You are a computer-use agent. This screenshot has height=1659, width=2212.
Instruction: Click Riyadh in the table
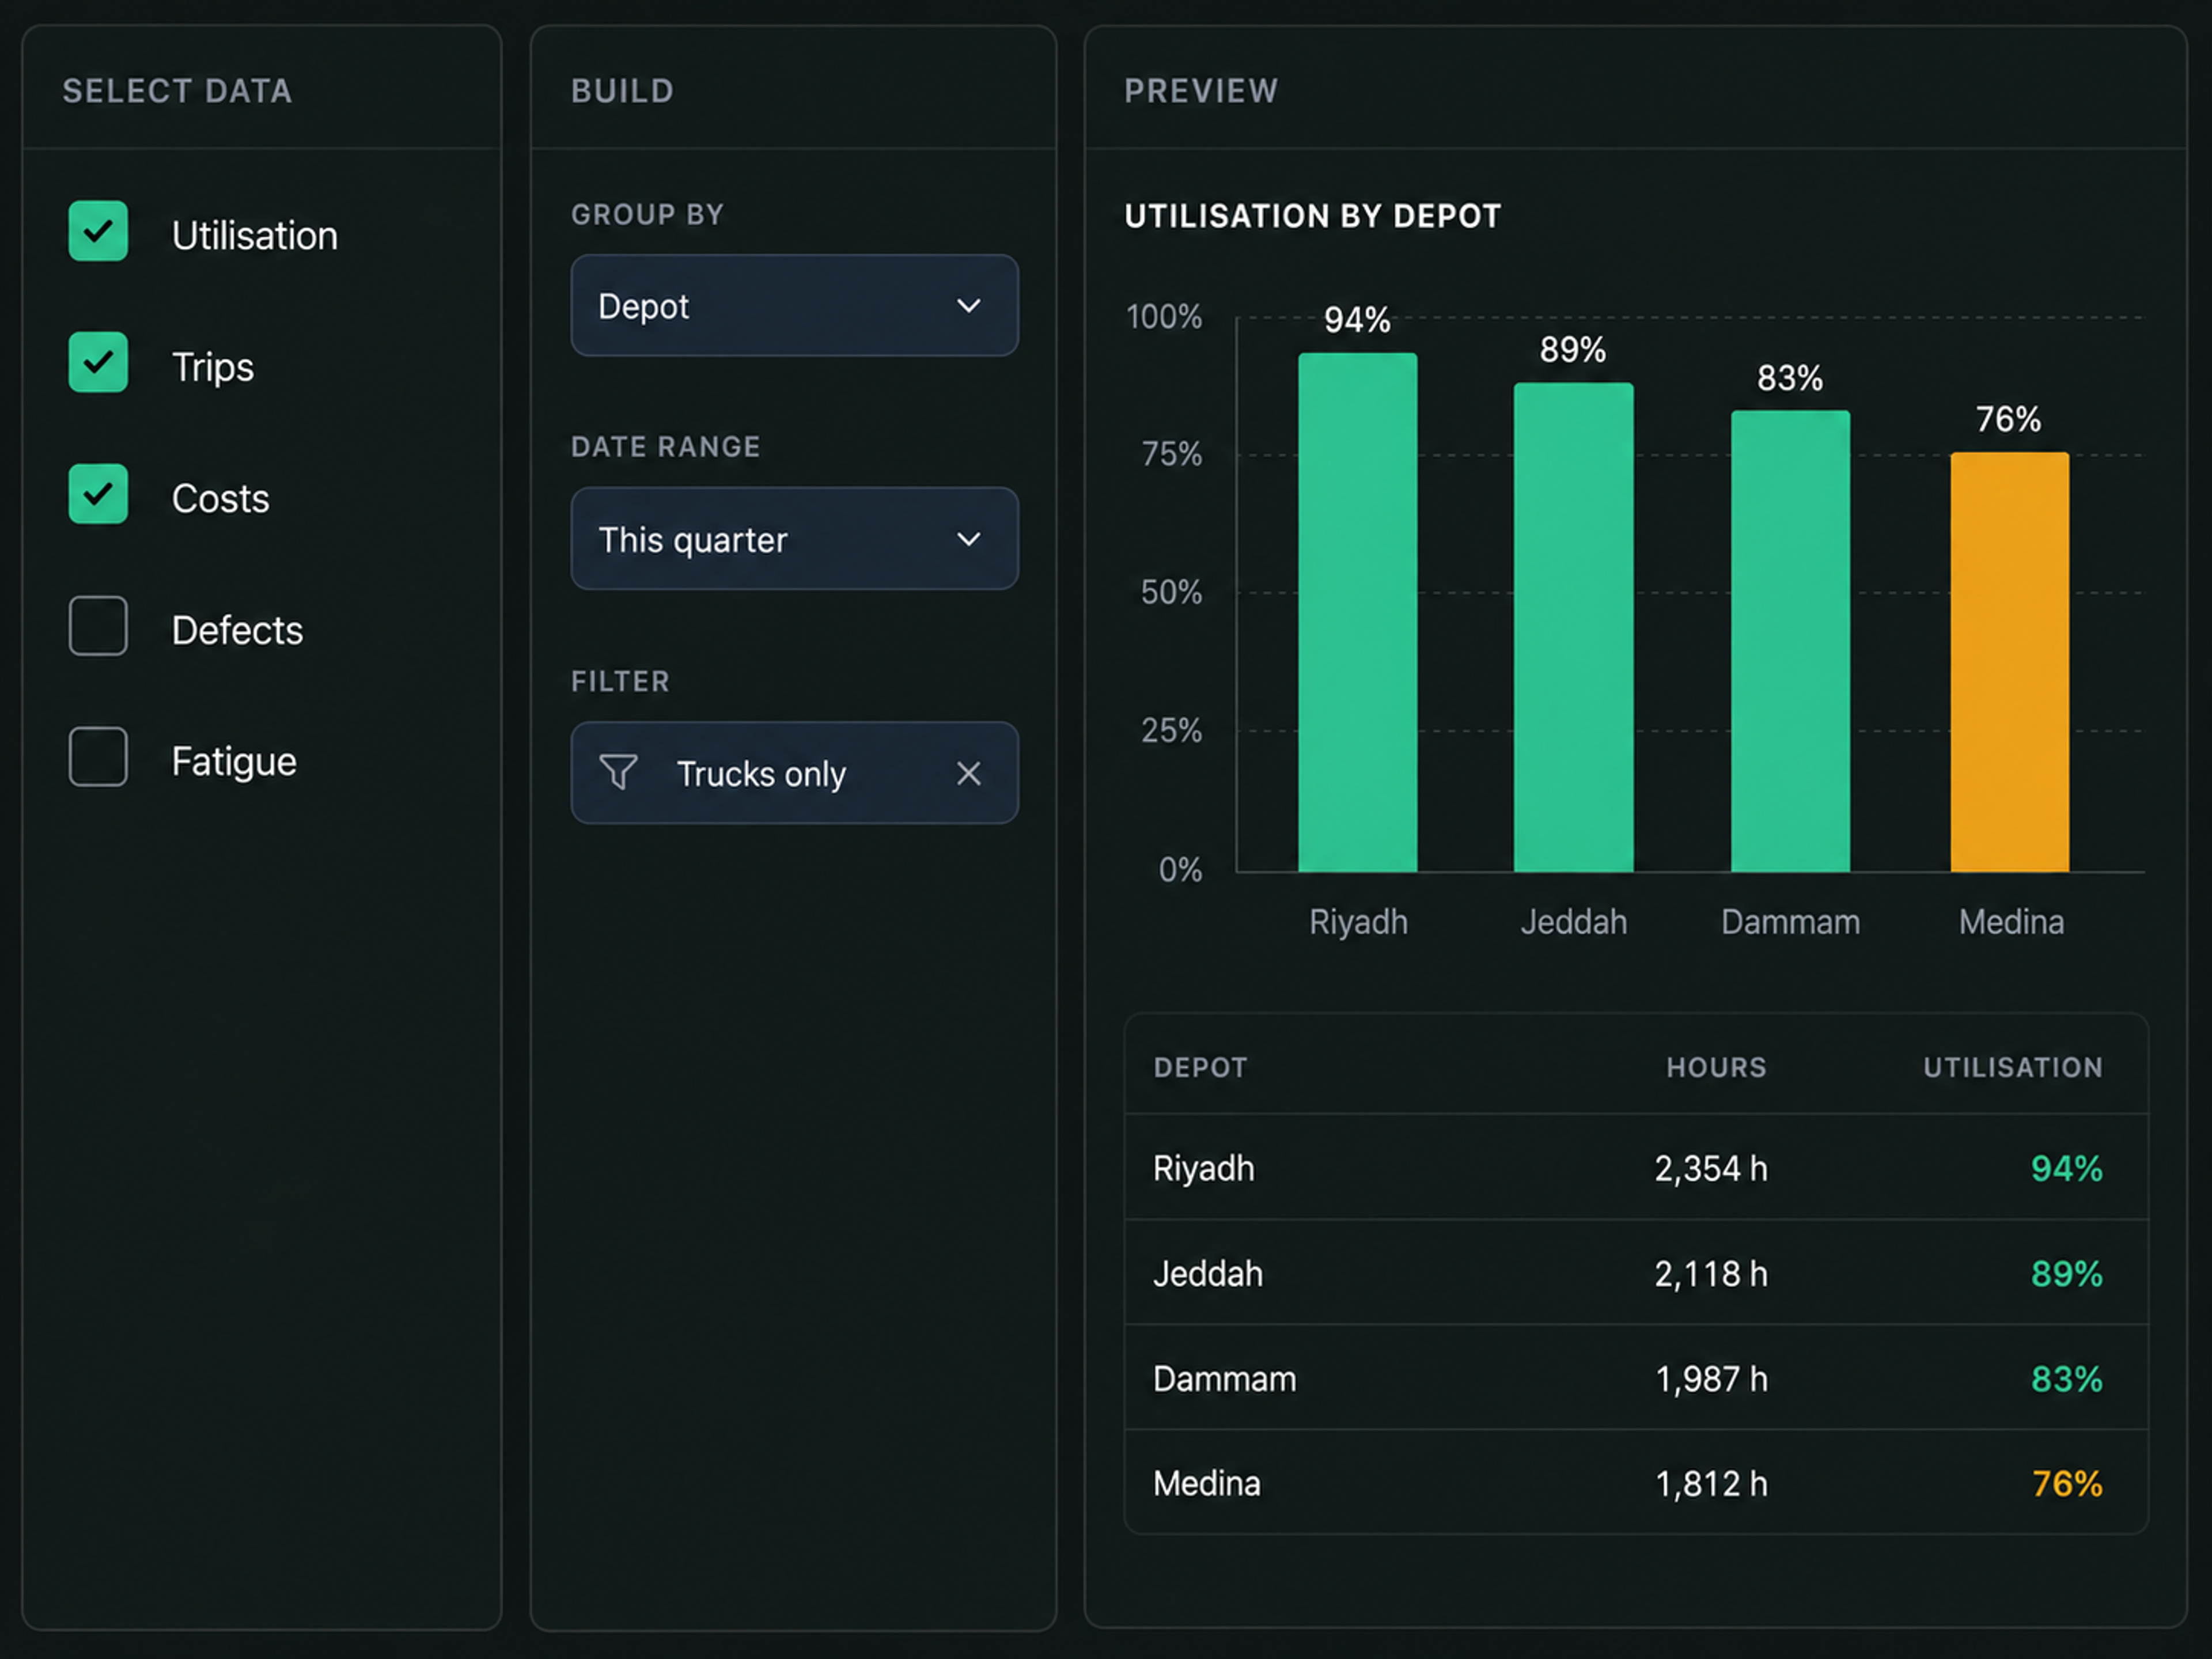(x=1203, y=1169)
